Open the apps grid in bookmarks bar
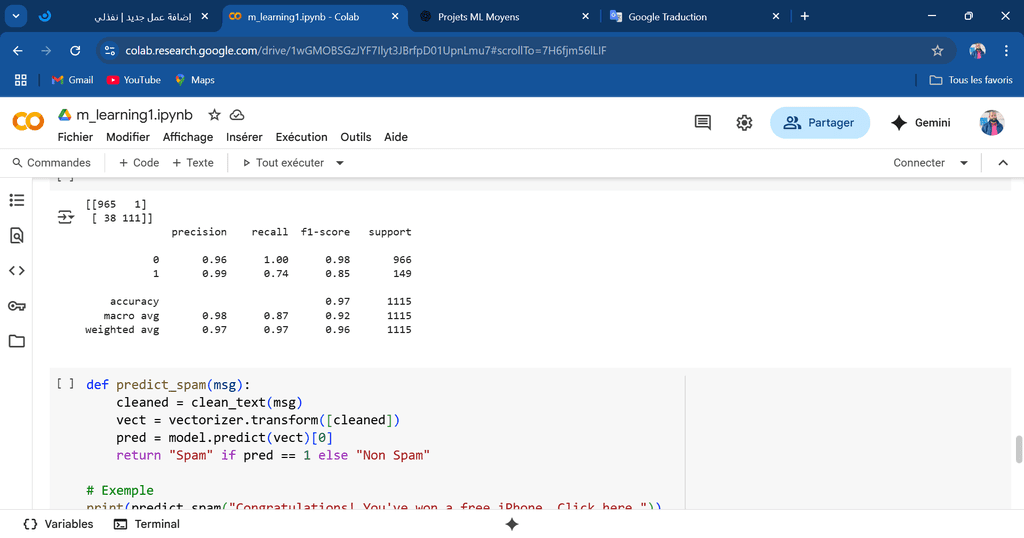Screen dimensions: 1024x538 point(21,80)
